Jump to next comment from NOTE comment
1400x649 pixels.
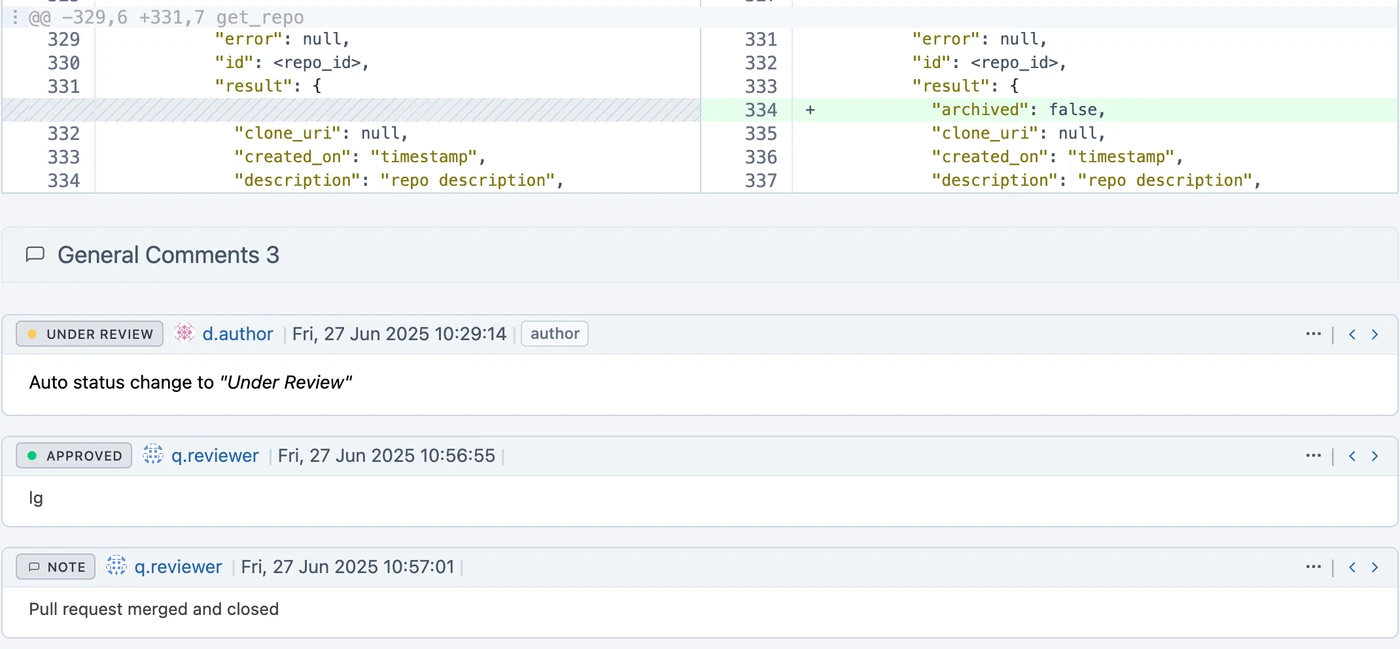pyautogui.click(x=1375, y=567)
